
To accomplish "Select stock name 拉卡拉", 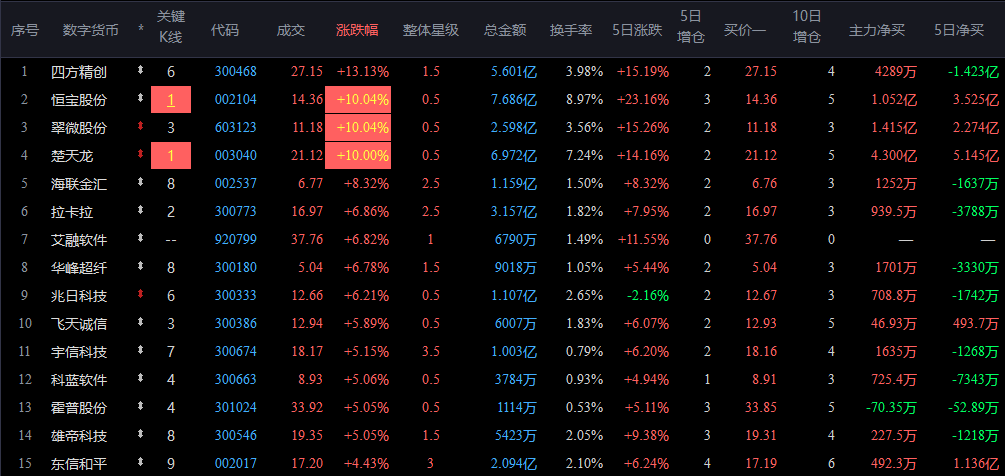I will pos(72,211).
